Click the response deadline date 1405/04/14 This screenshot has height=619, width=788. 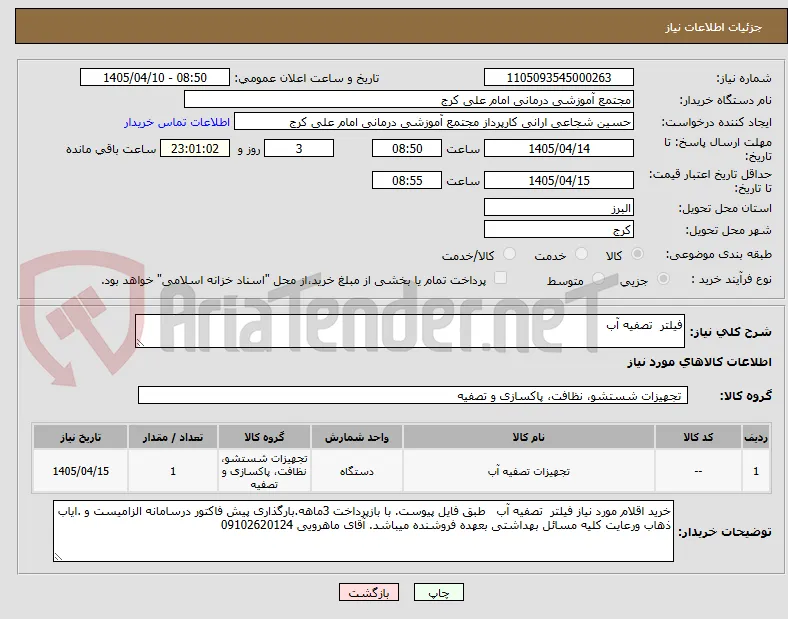click(x=558, y=148)
